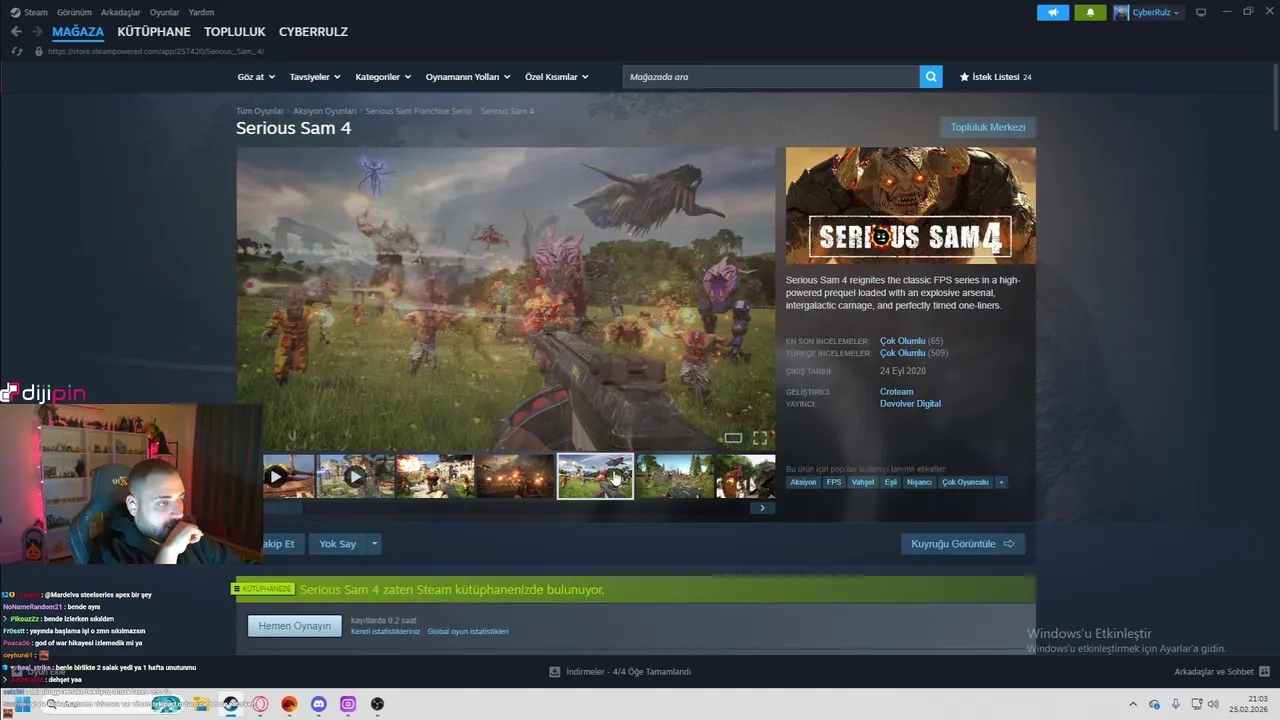The image size is (1280, 720).
Task: Add a tag with plus button
Action: [x=1001, y=482]
